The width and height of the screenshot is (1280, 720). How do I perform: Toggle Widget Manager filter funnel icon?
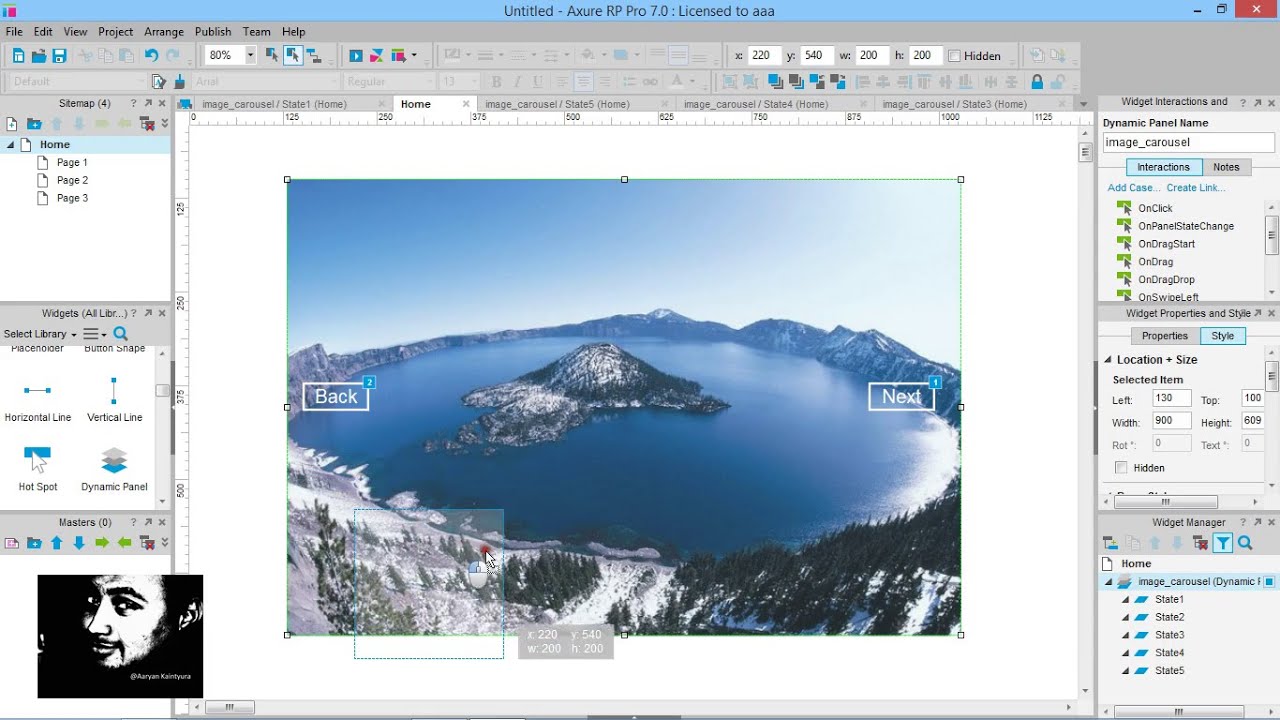1223,543
